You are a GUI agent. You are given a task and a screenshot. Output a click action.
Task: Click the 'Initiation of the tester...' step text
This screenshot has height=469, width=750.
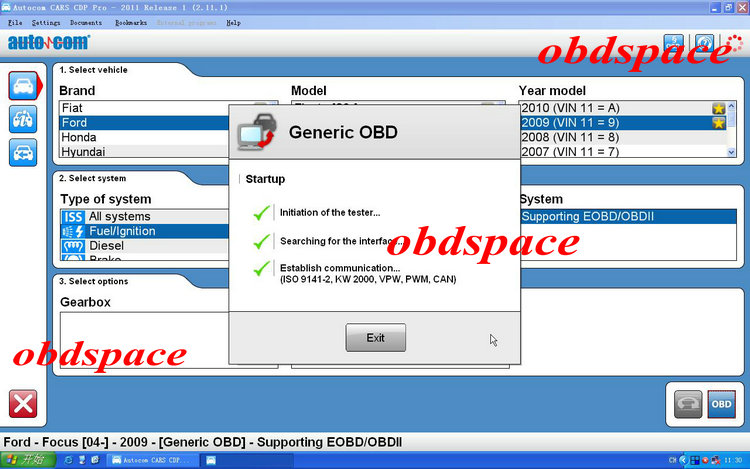330,213
